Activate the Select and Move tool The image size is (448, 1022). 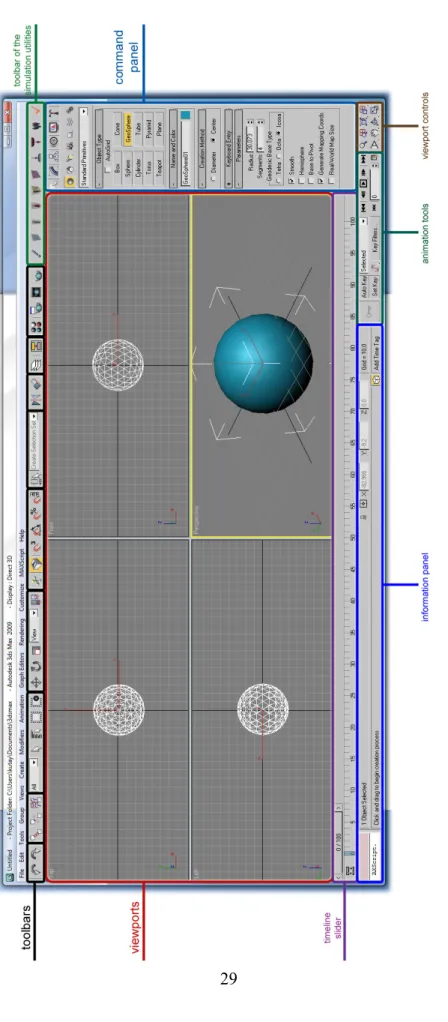pyautogui.click(x=36, y=682)
